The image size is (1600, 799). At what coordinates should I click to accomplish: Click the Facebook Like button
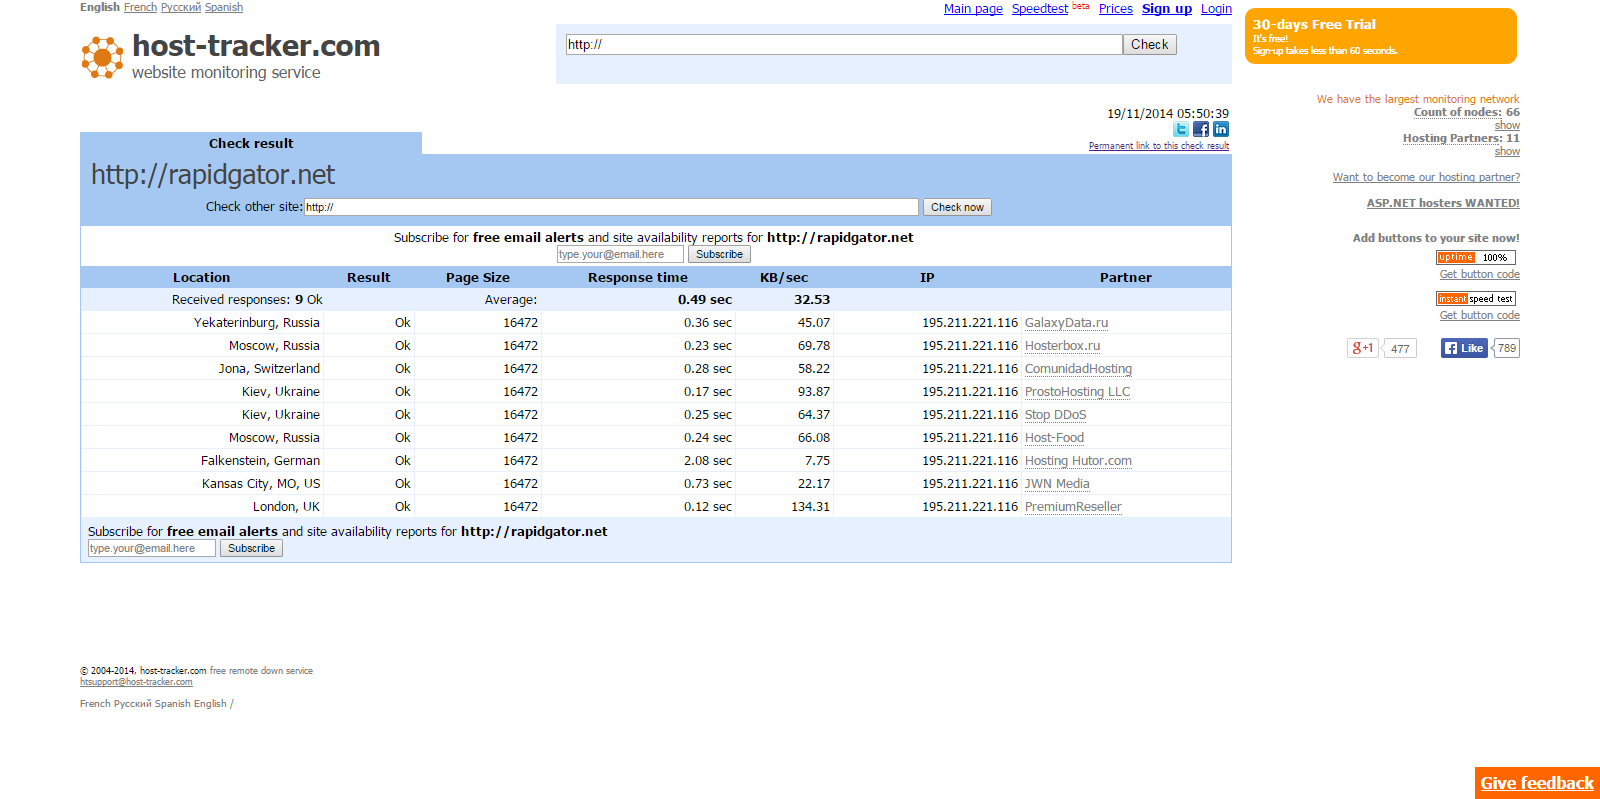(1464, 348)
